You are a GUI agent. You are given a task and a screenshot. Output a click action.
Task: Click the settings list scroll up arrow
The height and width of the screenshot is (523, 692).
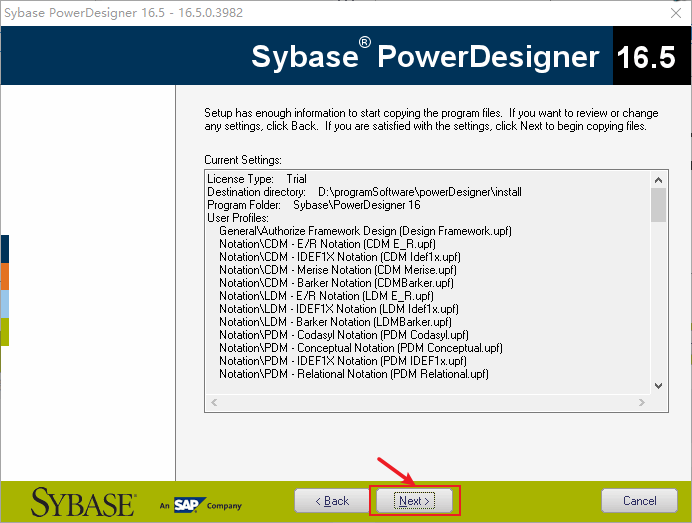[658, 180]
